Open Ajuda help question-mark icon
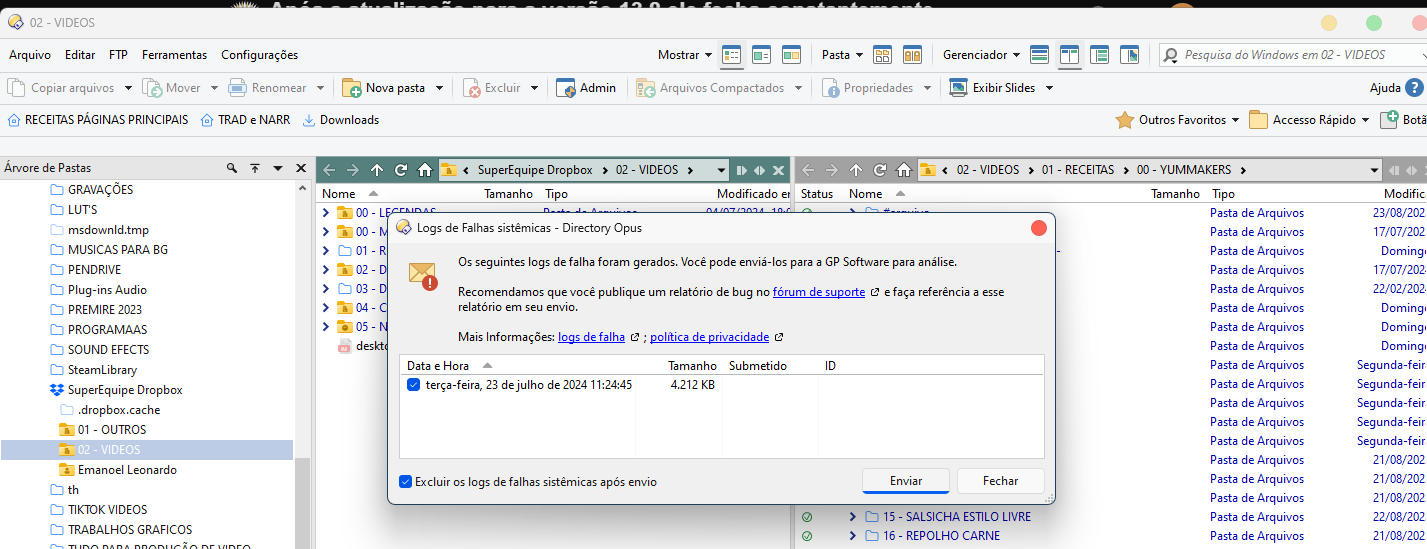The image size is (1427, 549). point(1415,88)
